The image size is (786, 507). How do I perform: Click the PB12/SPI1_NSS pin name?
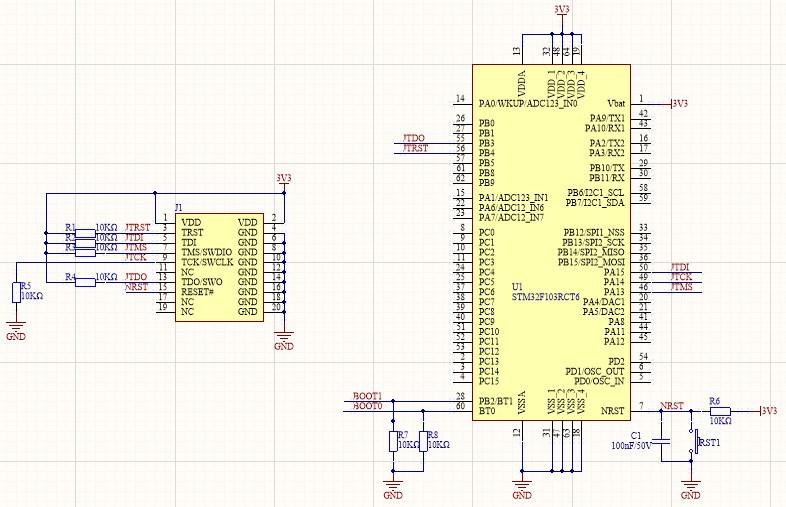594,233
